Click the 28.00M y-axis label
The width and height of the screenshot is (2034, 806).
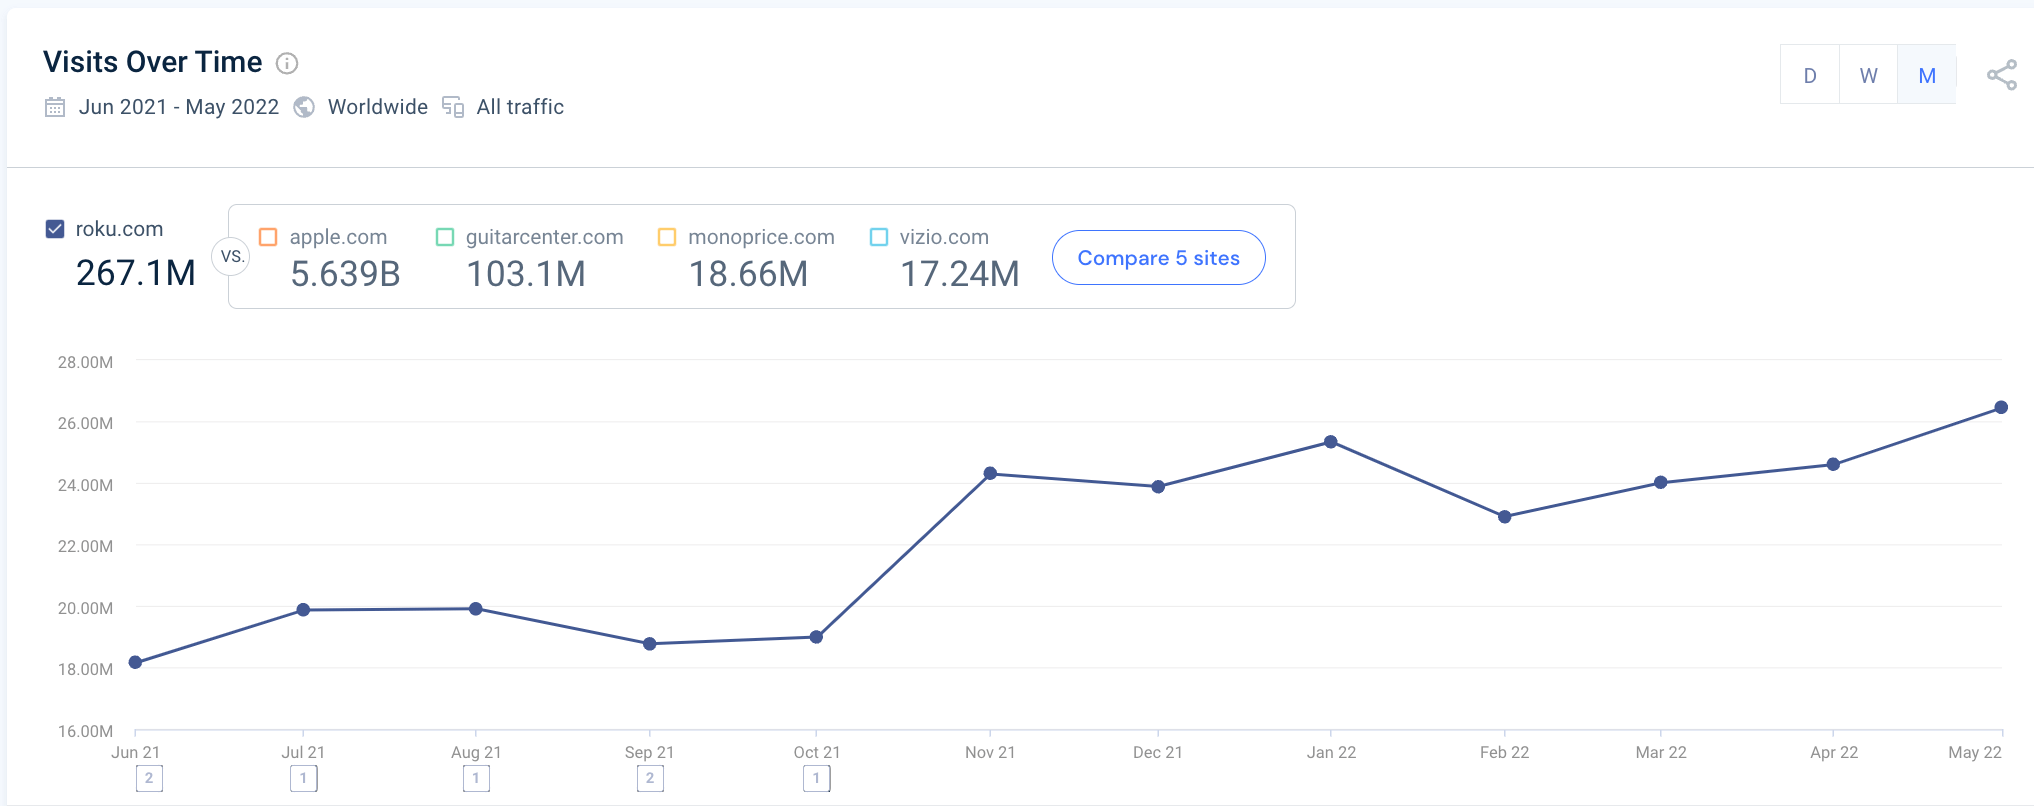[85, 362]
